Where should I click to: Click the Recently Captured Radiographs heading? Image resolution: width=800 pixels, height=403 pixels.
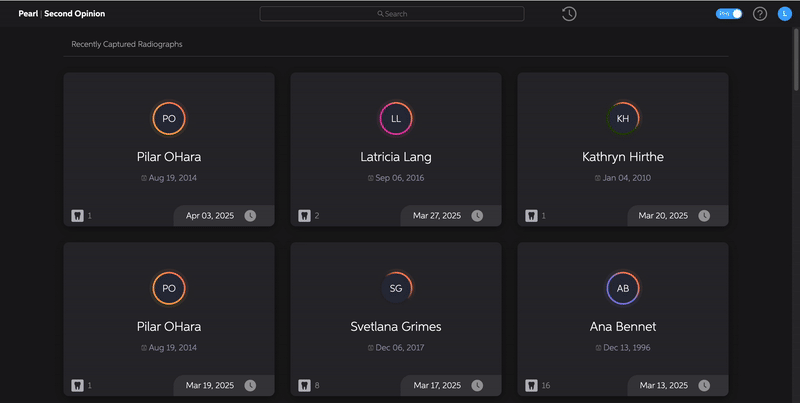(x=127, y=45)
